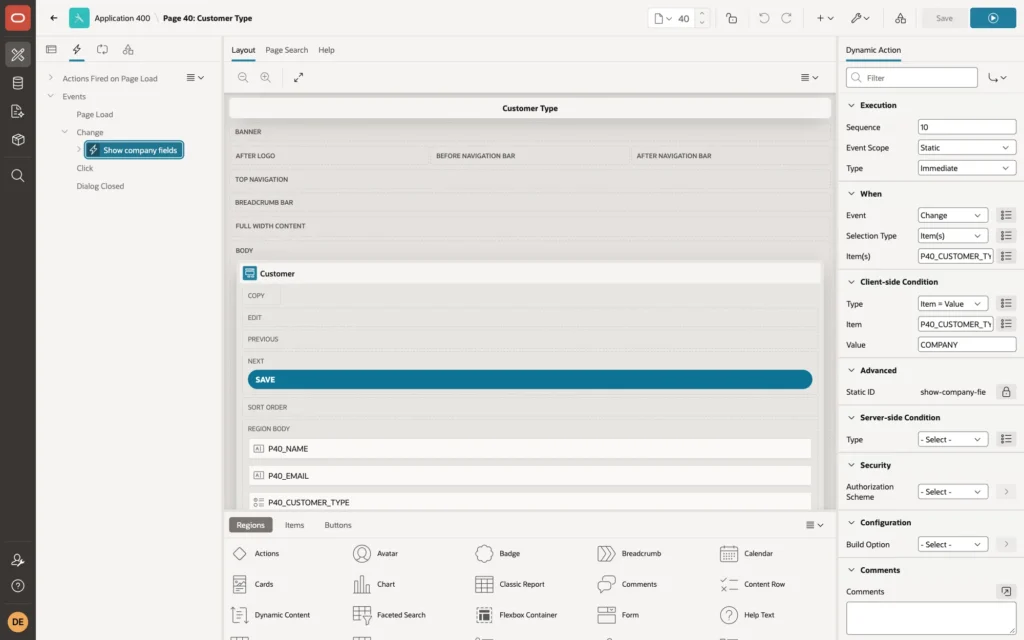Screen dimensions: 1024x640
Task: Select the Calendar region type
Action: 746,554
